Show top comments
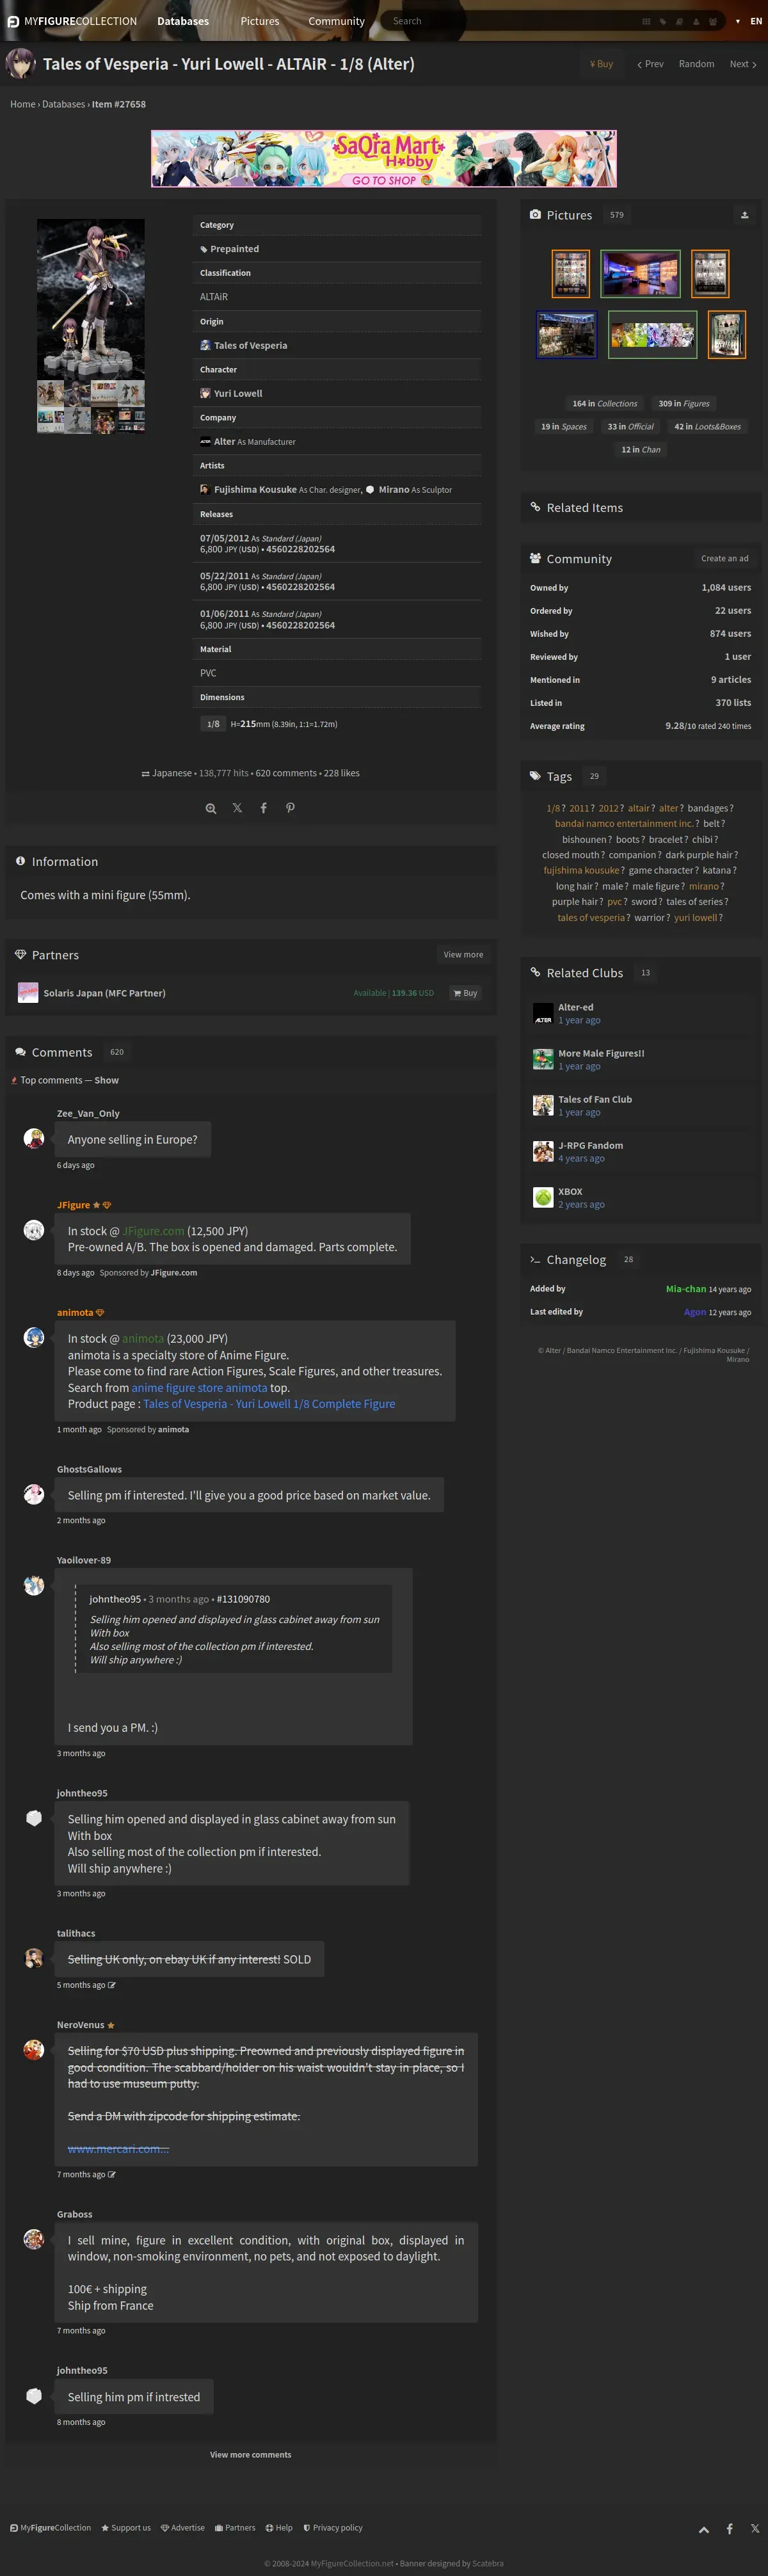The image size is (768, 2576). 106,1080
